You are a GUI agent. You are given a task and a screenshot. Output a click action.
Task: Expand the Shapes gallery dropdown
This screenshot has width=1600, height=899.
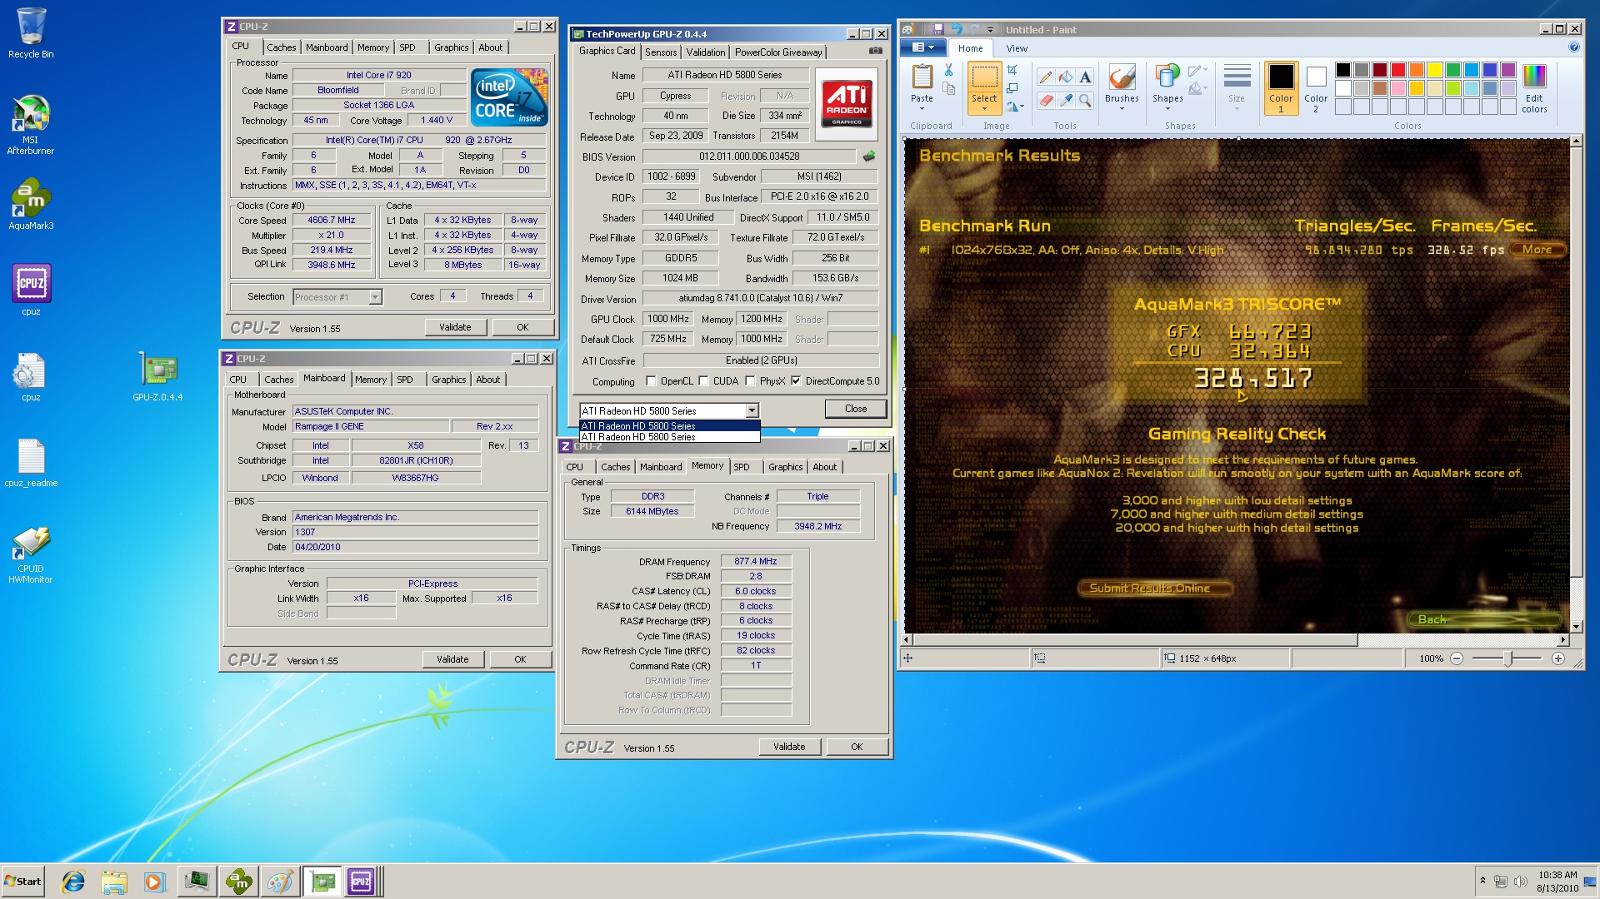(1167, 108)
